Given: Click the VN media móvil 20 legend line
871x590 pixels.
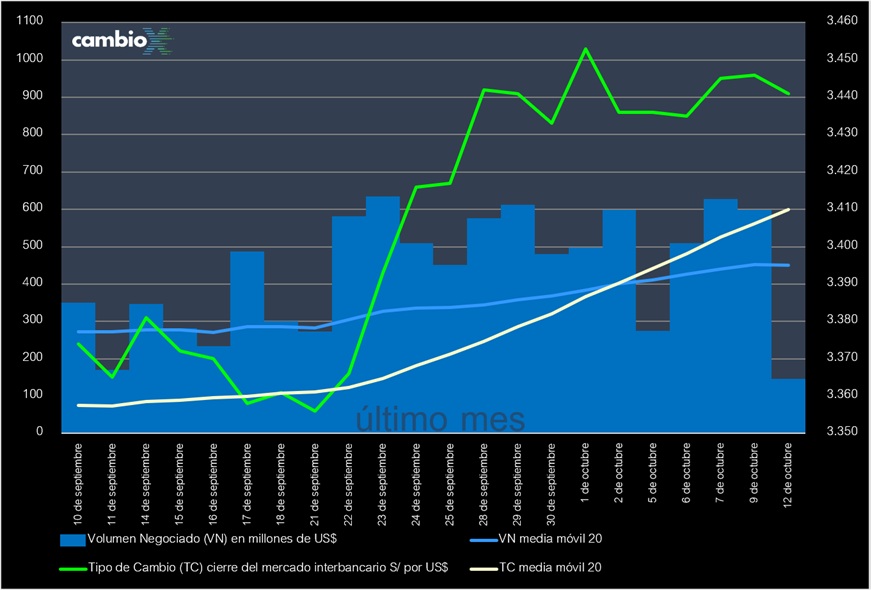Looking at the screenshot, I should 484,539.
